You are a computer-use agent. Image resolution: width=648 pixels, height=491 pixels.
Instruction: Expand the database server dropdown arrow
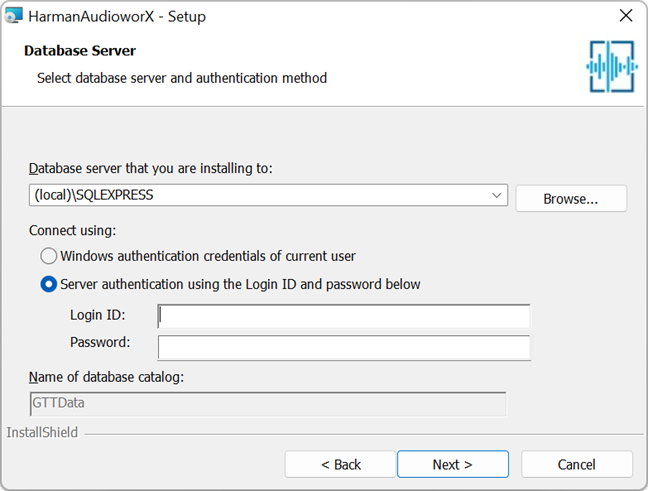tap(497, 195)
